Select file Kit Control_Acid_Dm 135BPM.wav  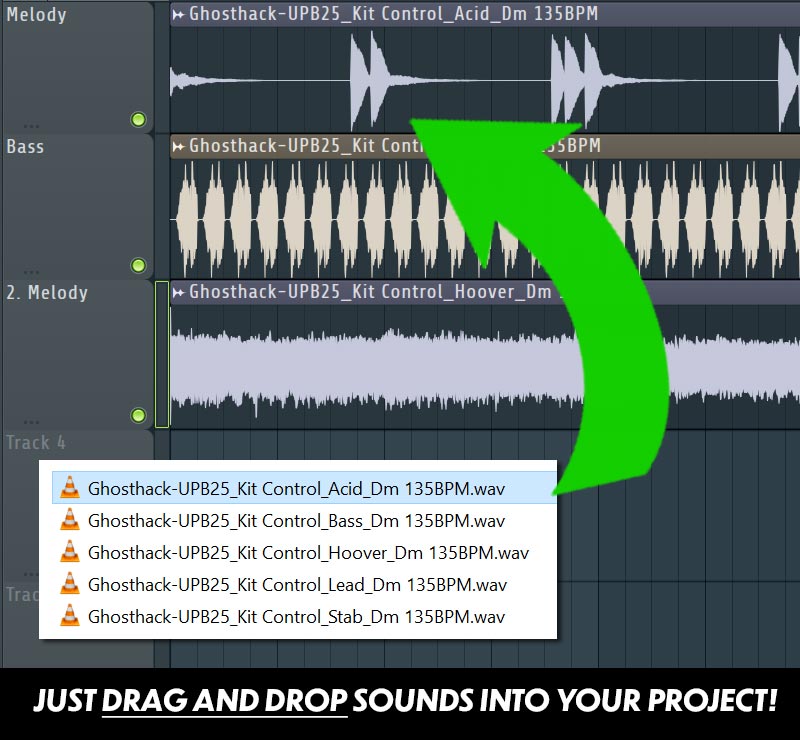(305, 488)
